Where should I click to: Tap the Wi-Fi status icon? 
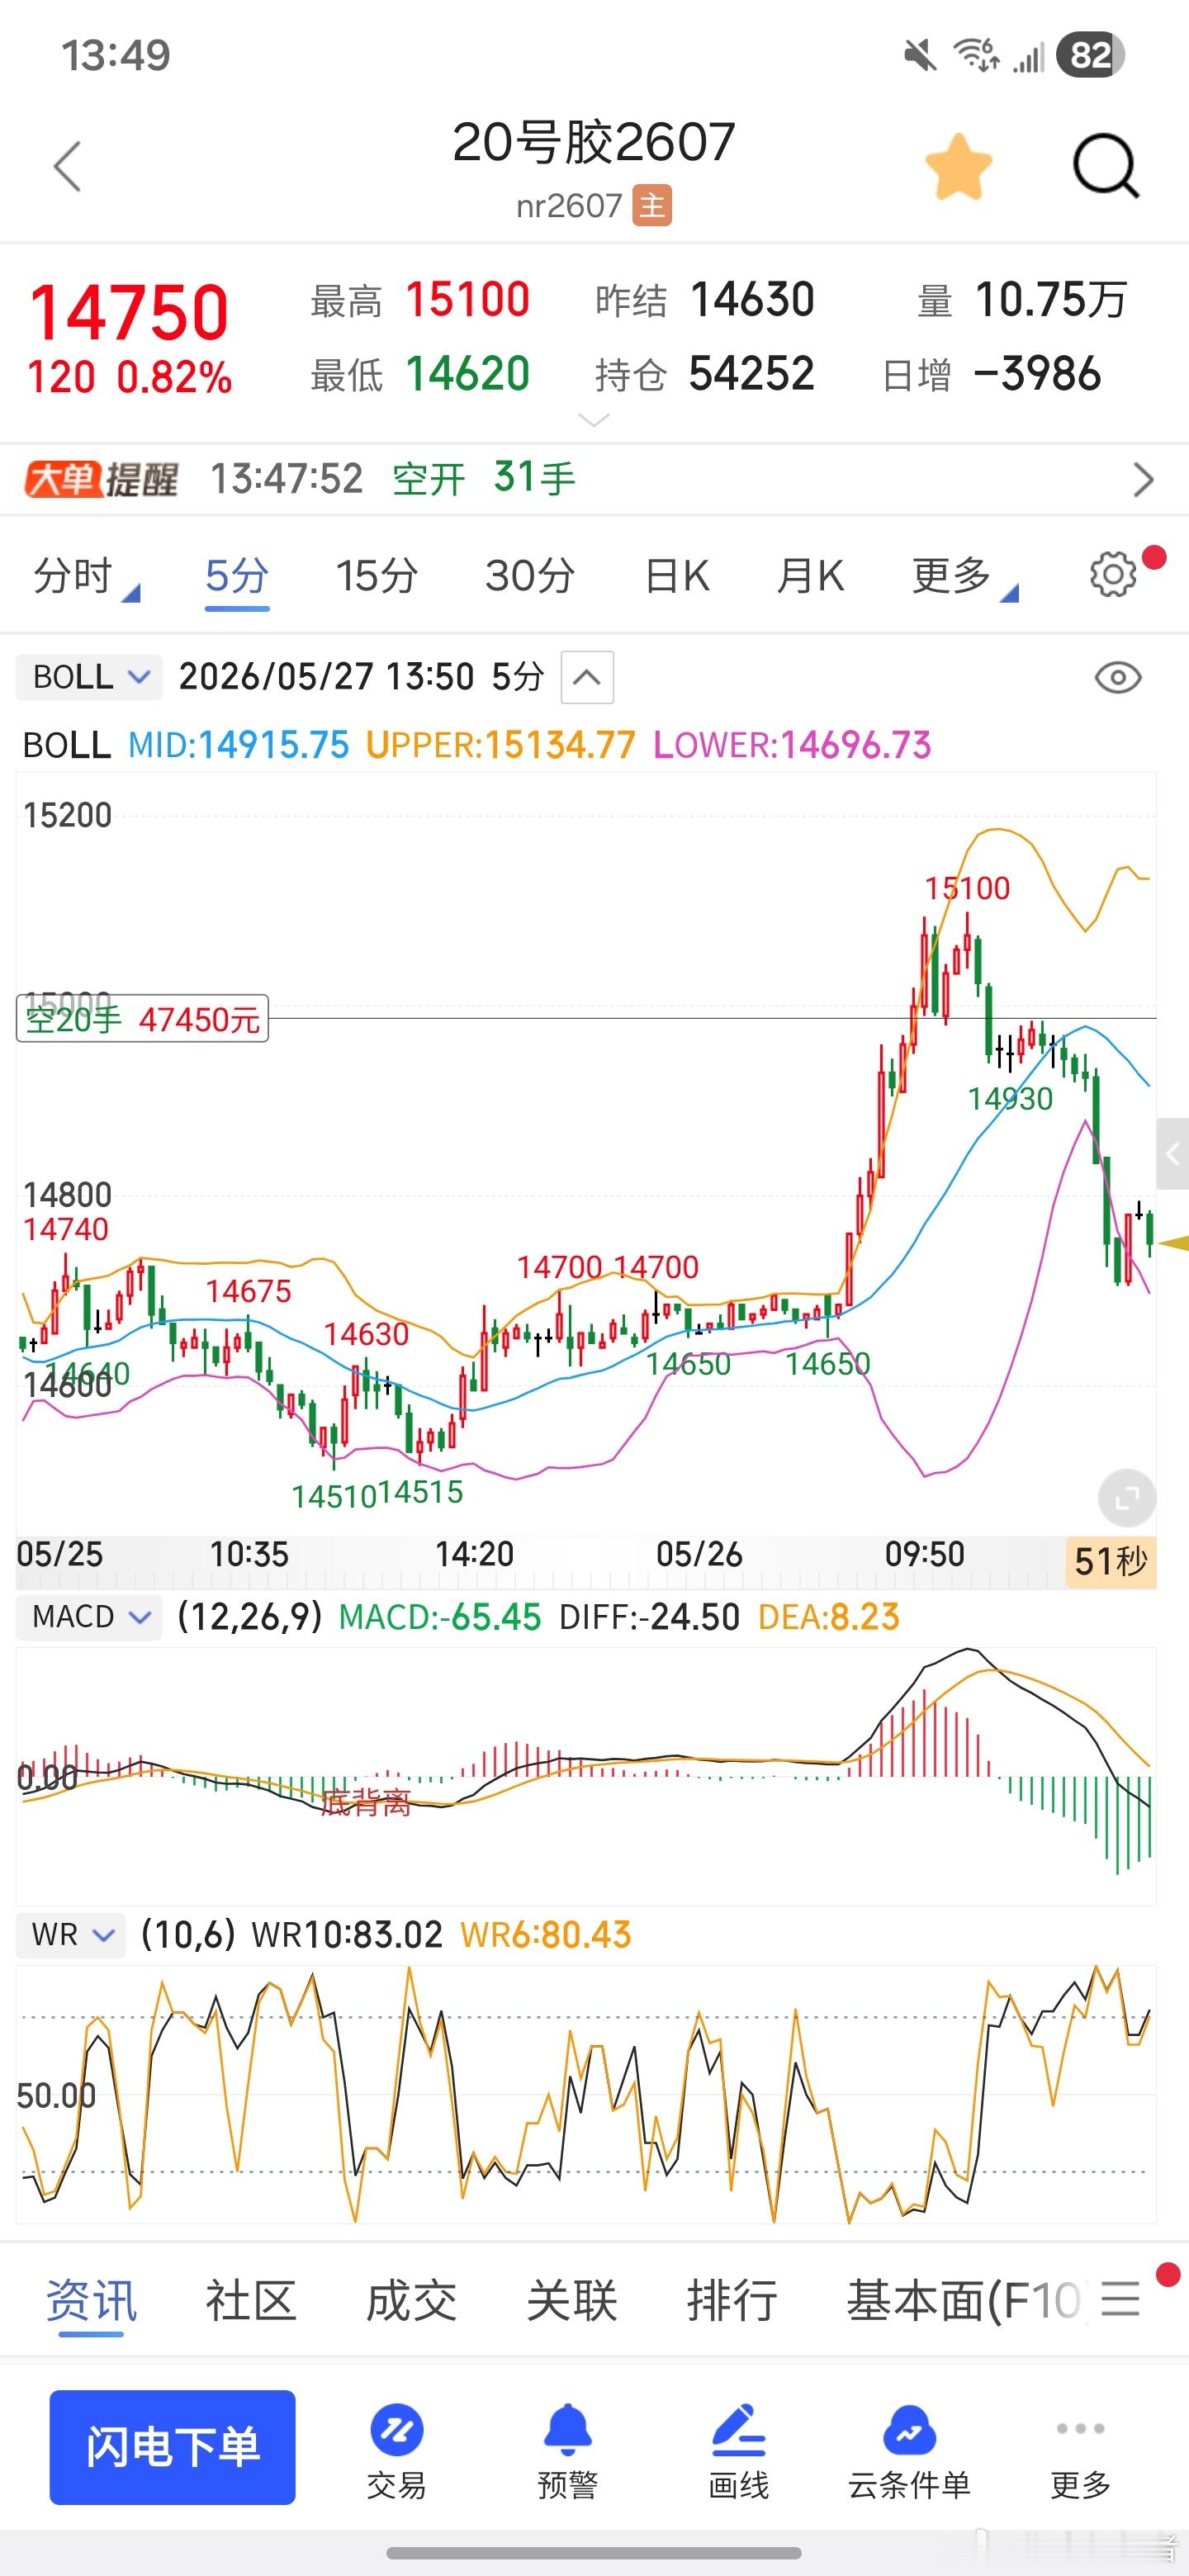pos(976,54)
